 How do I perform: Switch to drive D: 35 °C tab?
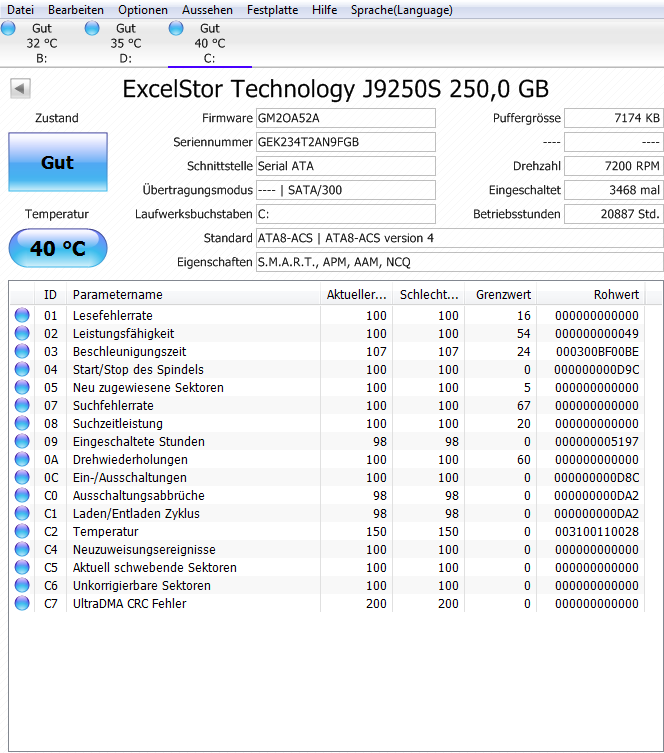point(126,43)
